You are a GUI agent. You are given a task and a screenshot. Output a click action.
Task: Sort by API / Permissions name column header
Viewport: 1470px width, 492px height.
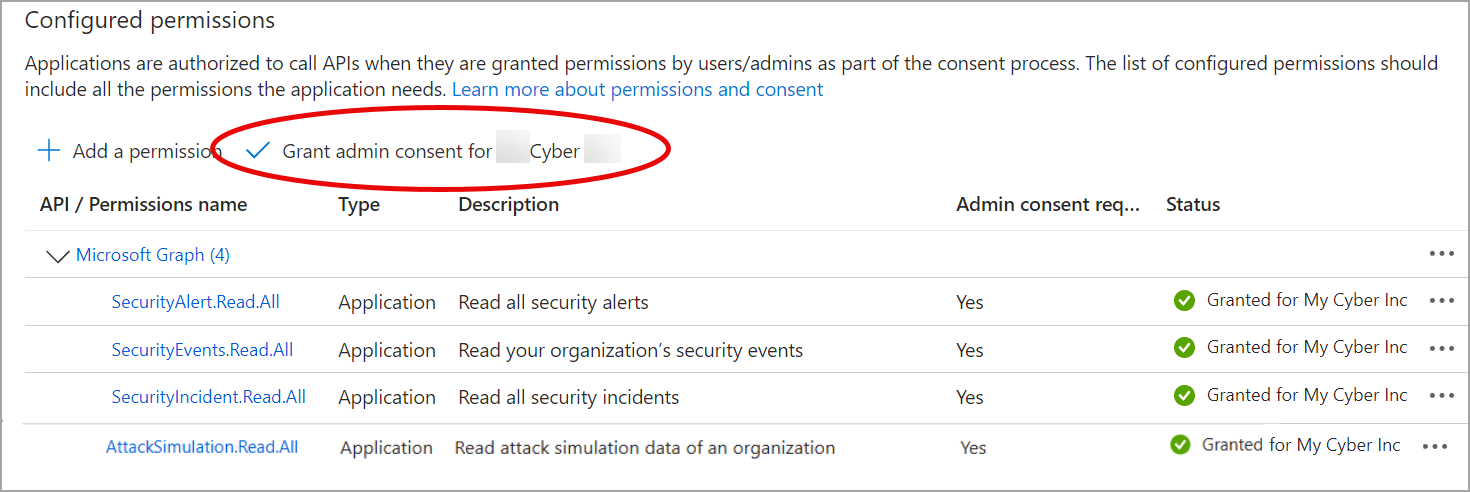click(143, 204)
